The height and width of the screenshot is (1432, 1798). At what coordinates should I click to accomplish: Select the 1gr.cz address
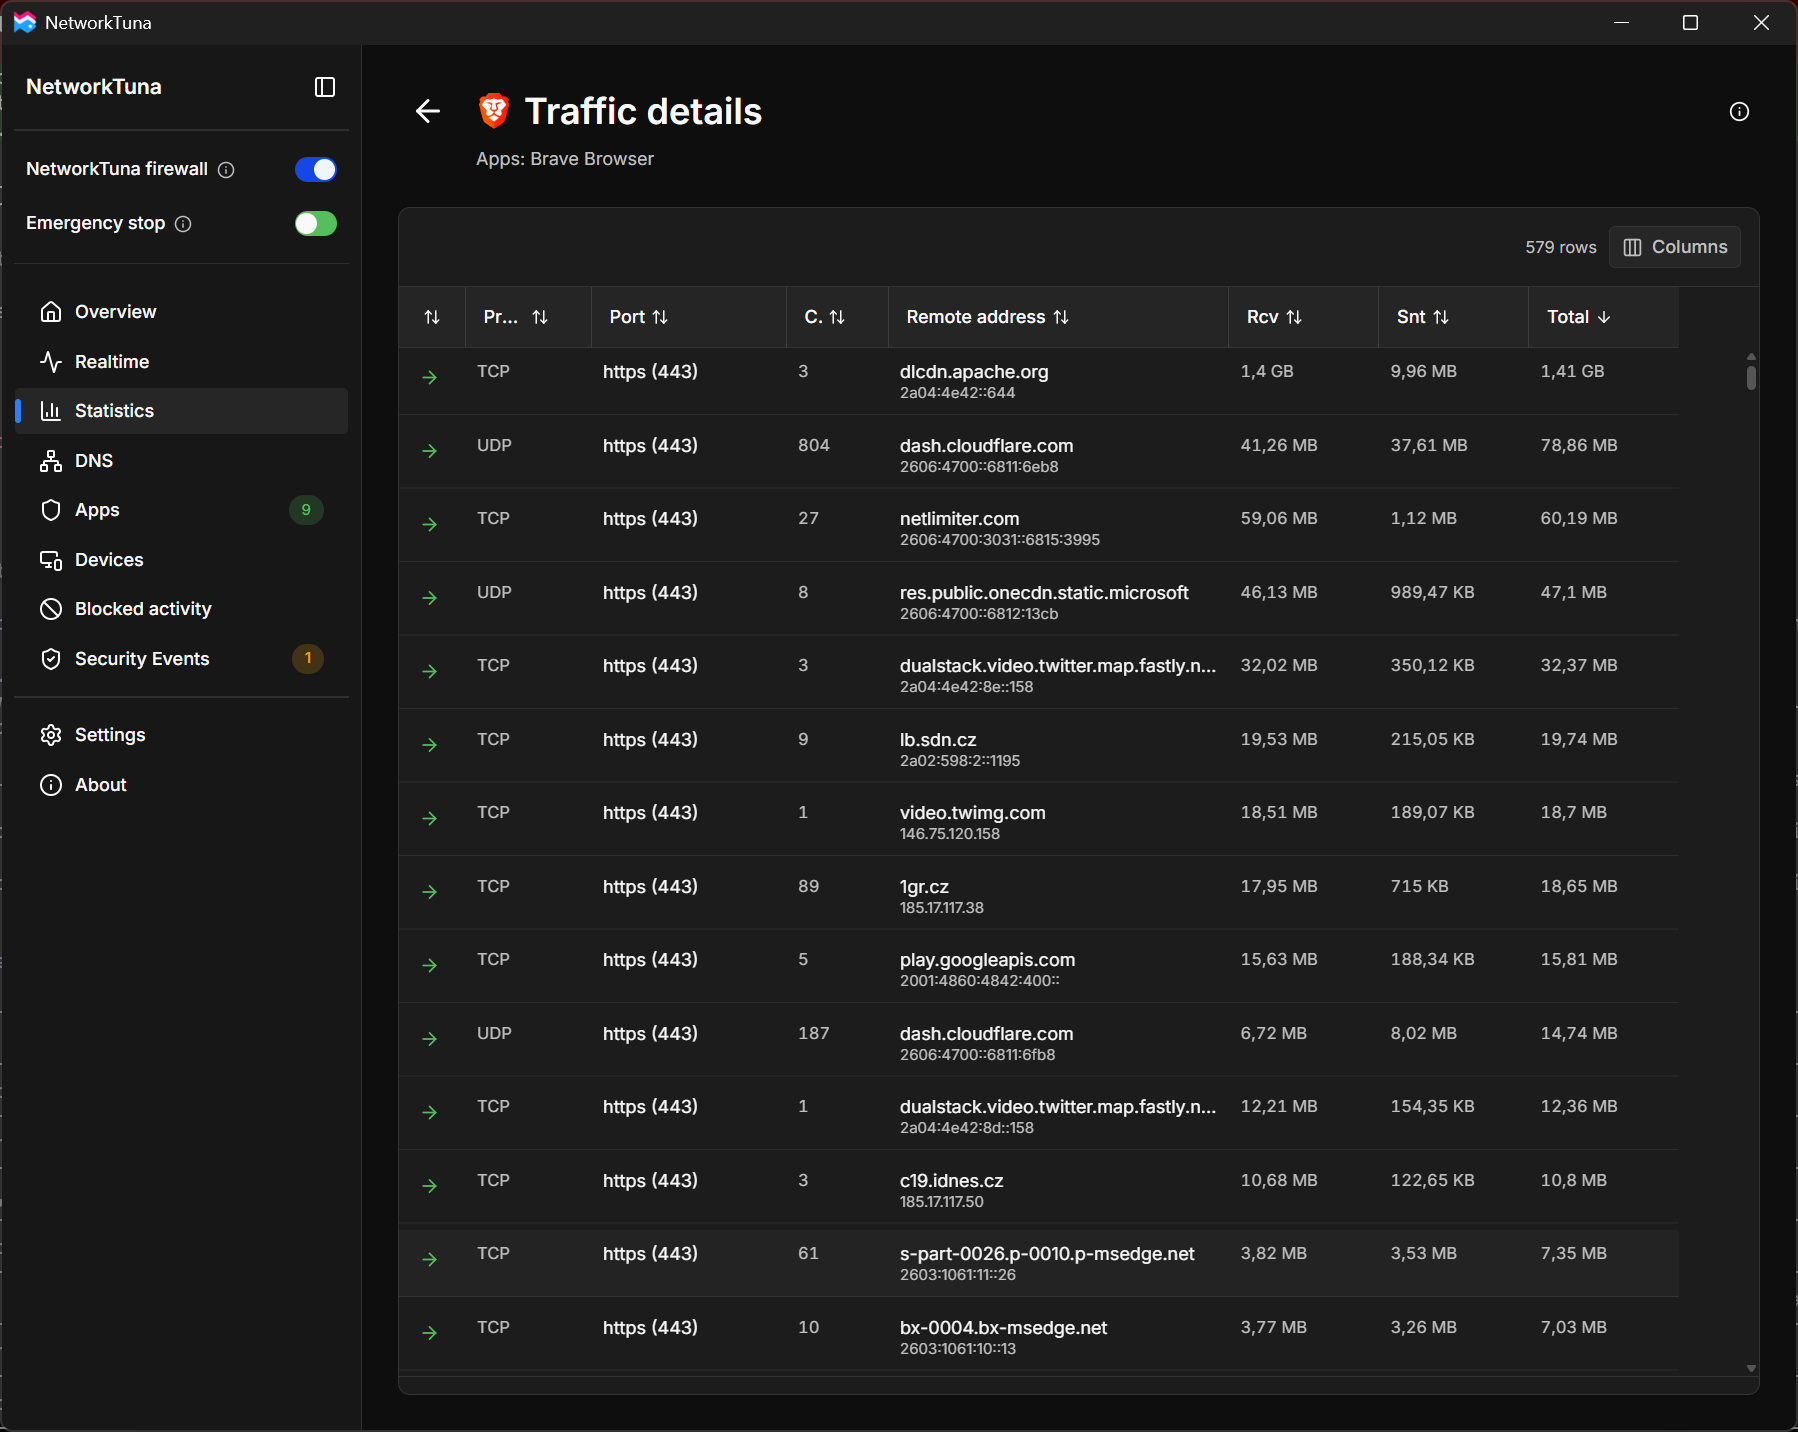[x=924, y=887]
